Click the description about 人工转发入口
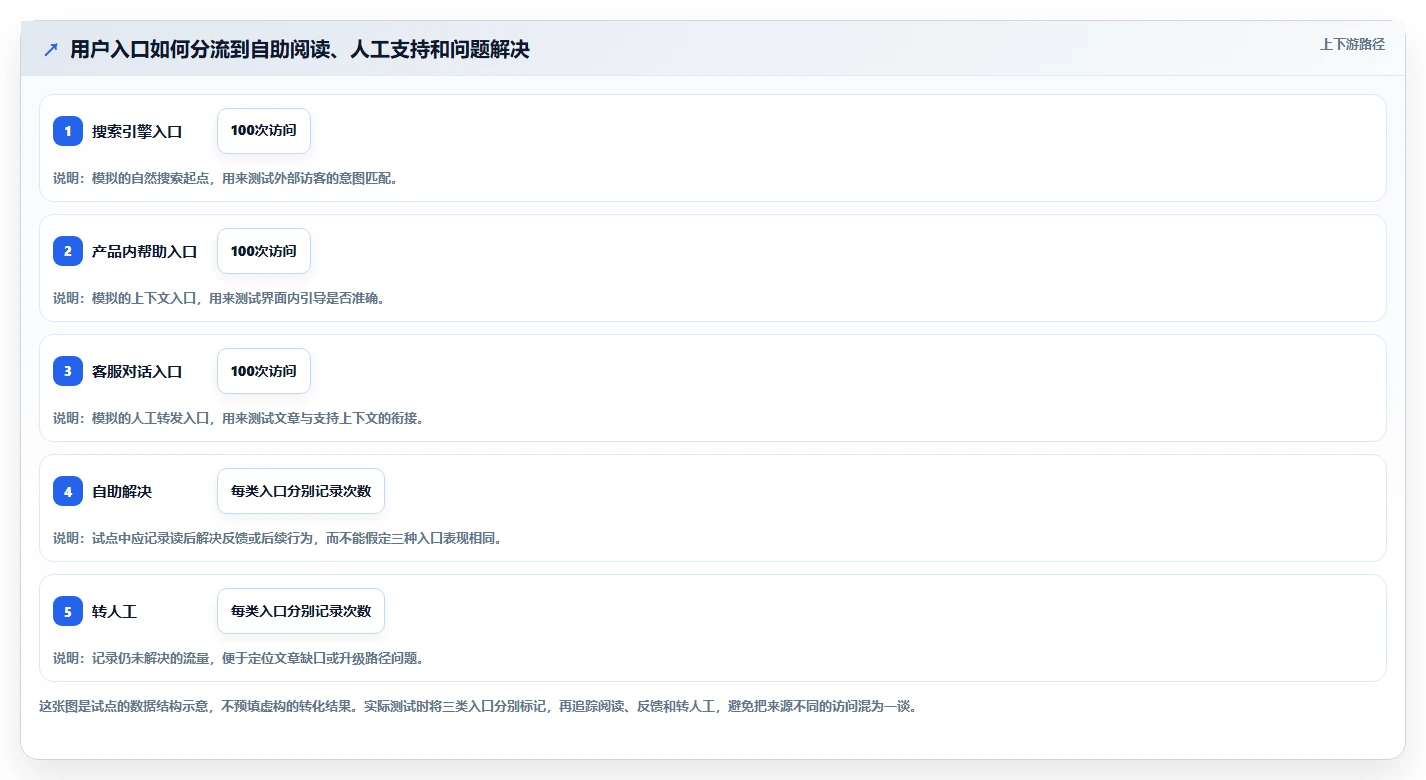The image size is (1426, 780). click(x=238, y=418)
